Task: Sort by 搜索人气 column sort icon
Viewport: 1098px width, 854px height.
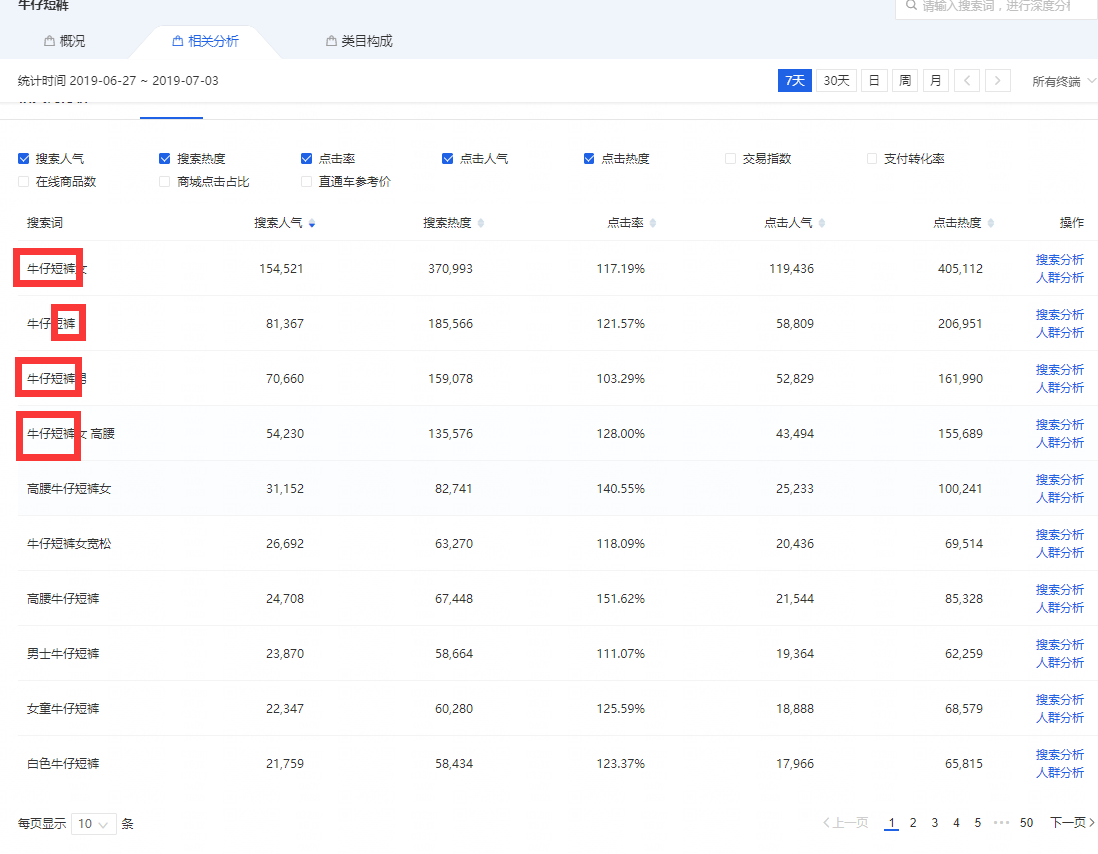Action: [312, 224]
